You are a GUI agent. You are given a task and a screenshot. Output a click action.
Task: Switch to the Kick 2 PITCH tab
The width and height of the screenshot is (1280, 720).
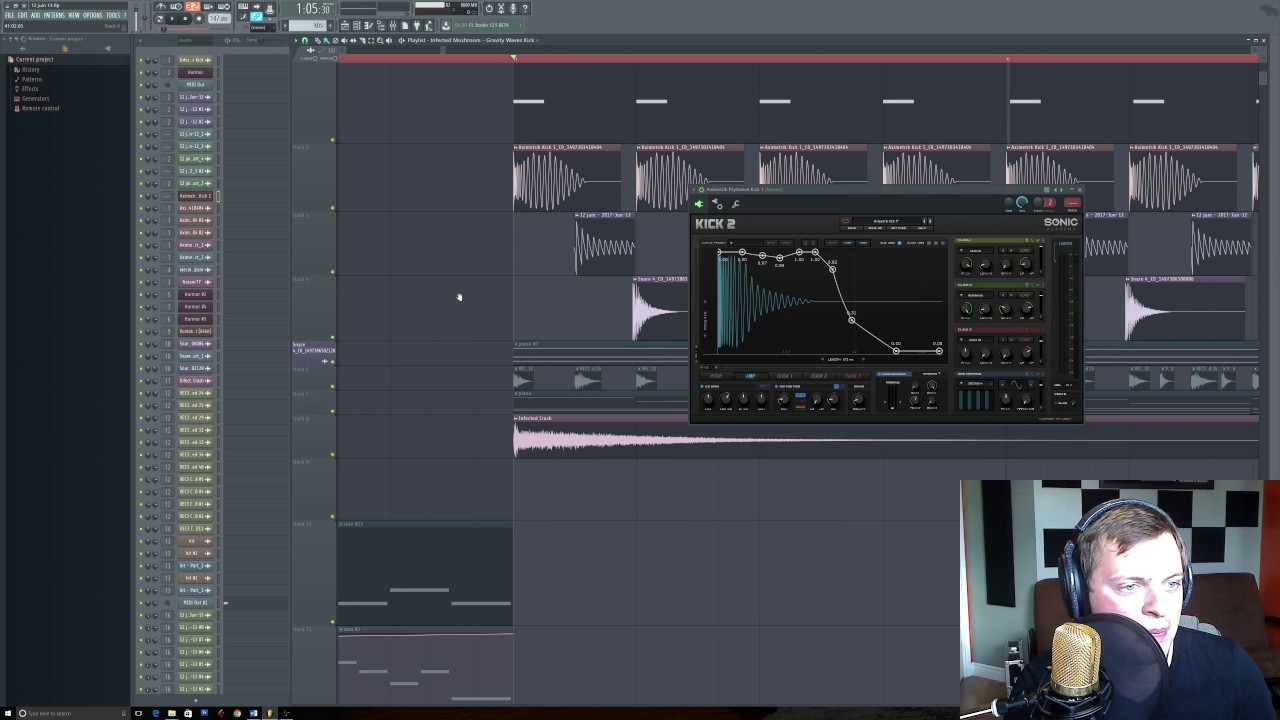click(716, 376)
